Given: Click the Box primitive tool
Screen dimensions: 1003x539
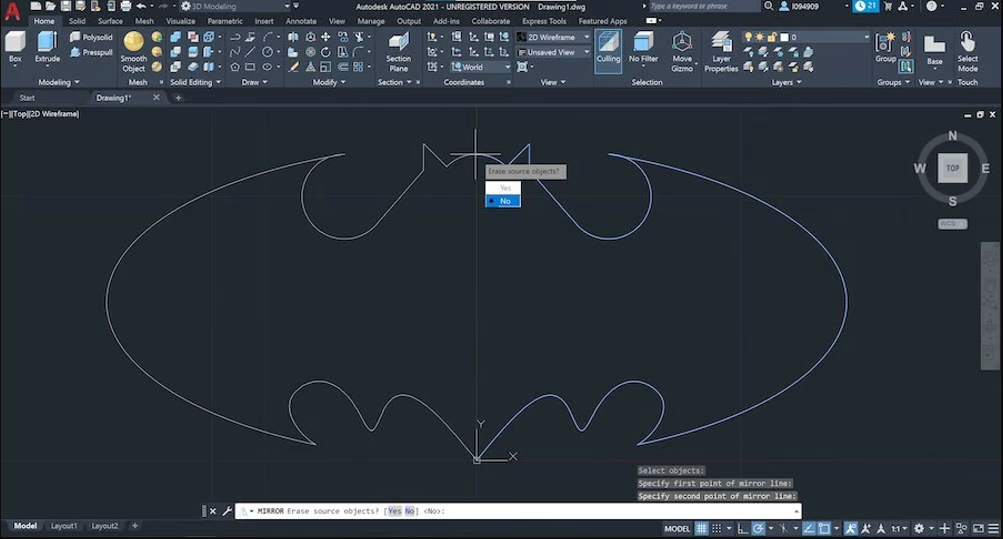Looking at the screenshot, I should 15,46.
